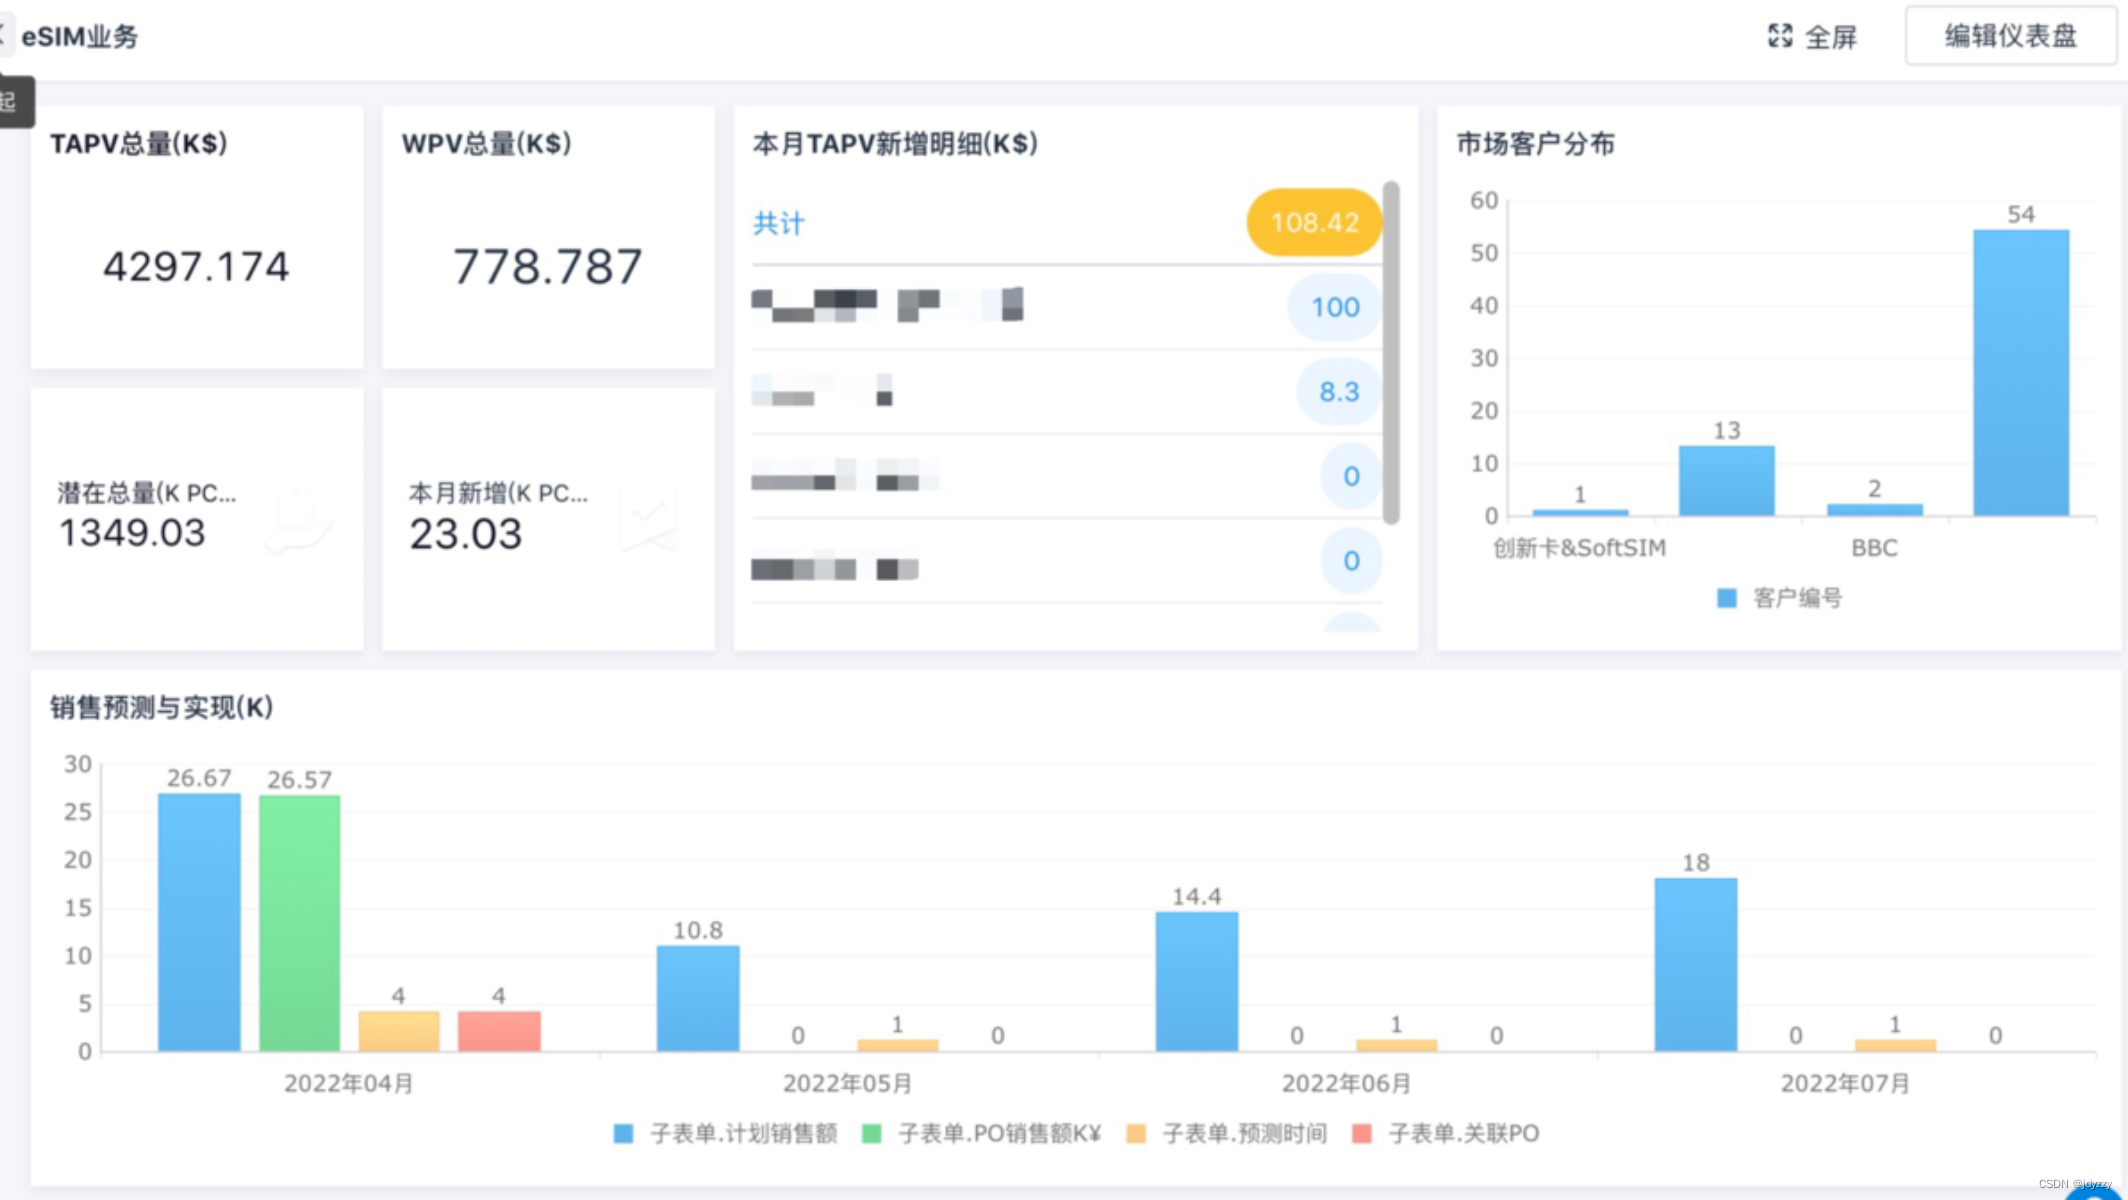Click the scrollbar in TAPV新增明细 list
Viewport: 2128px width, 1200px height.
1391,352
